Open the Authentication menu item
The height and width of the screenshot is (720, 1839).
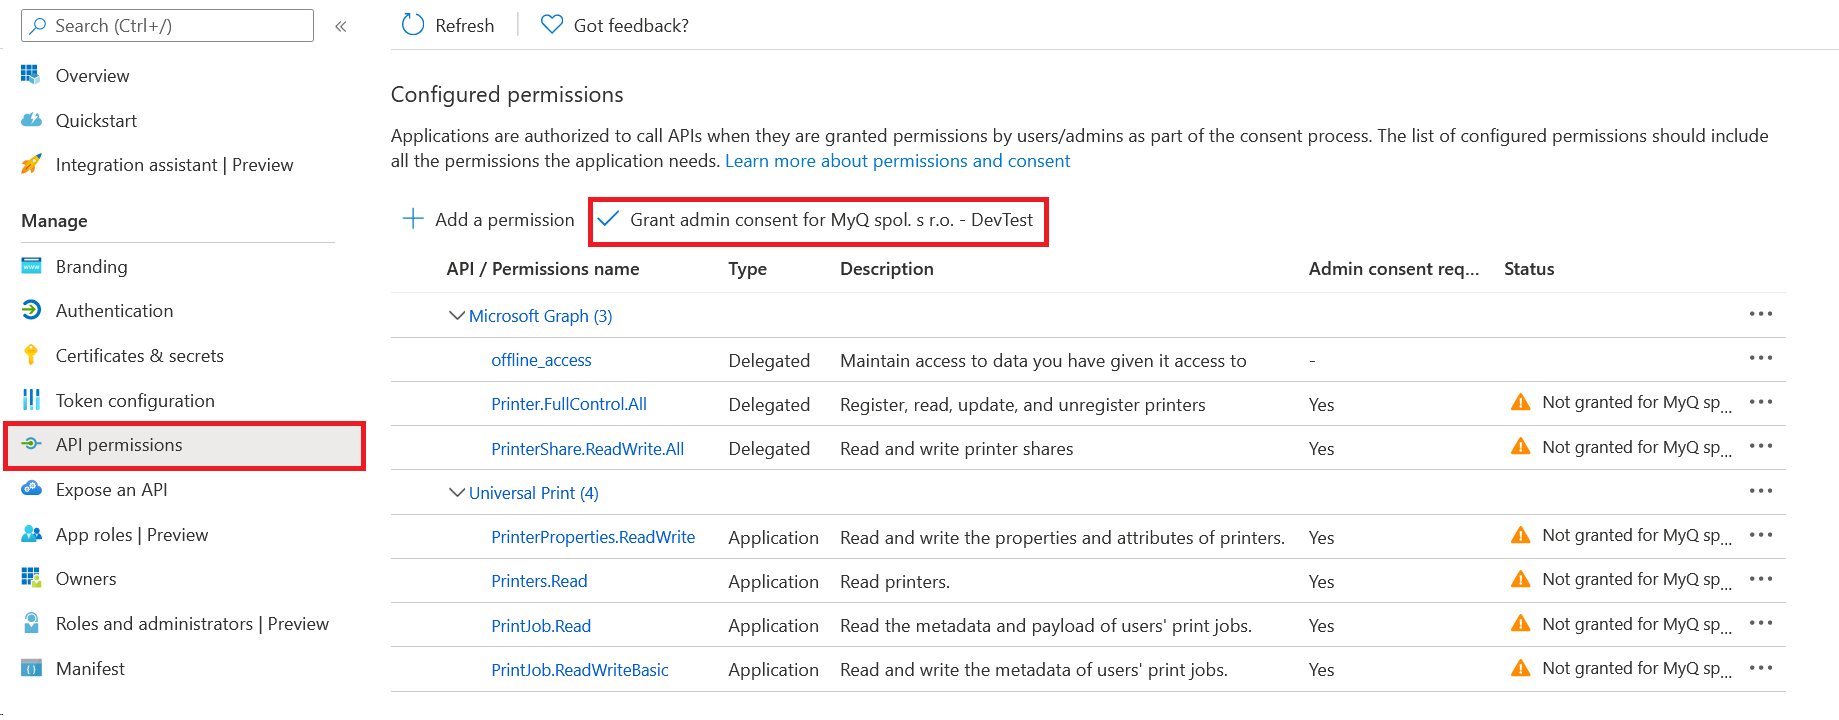(114, 311)
